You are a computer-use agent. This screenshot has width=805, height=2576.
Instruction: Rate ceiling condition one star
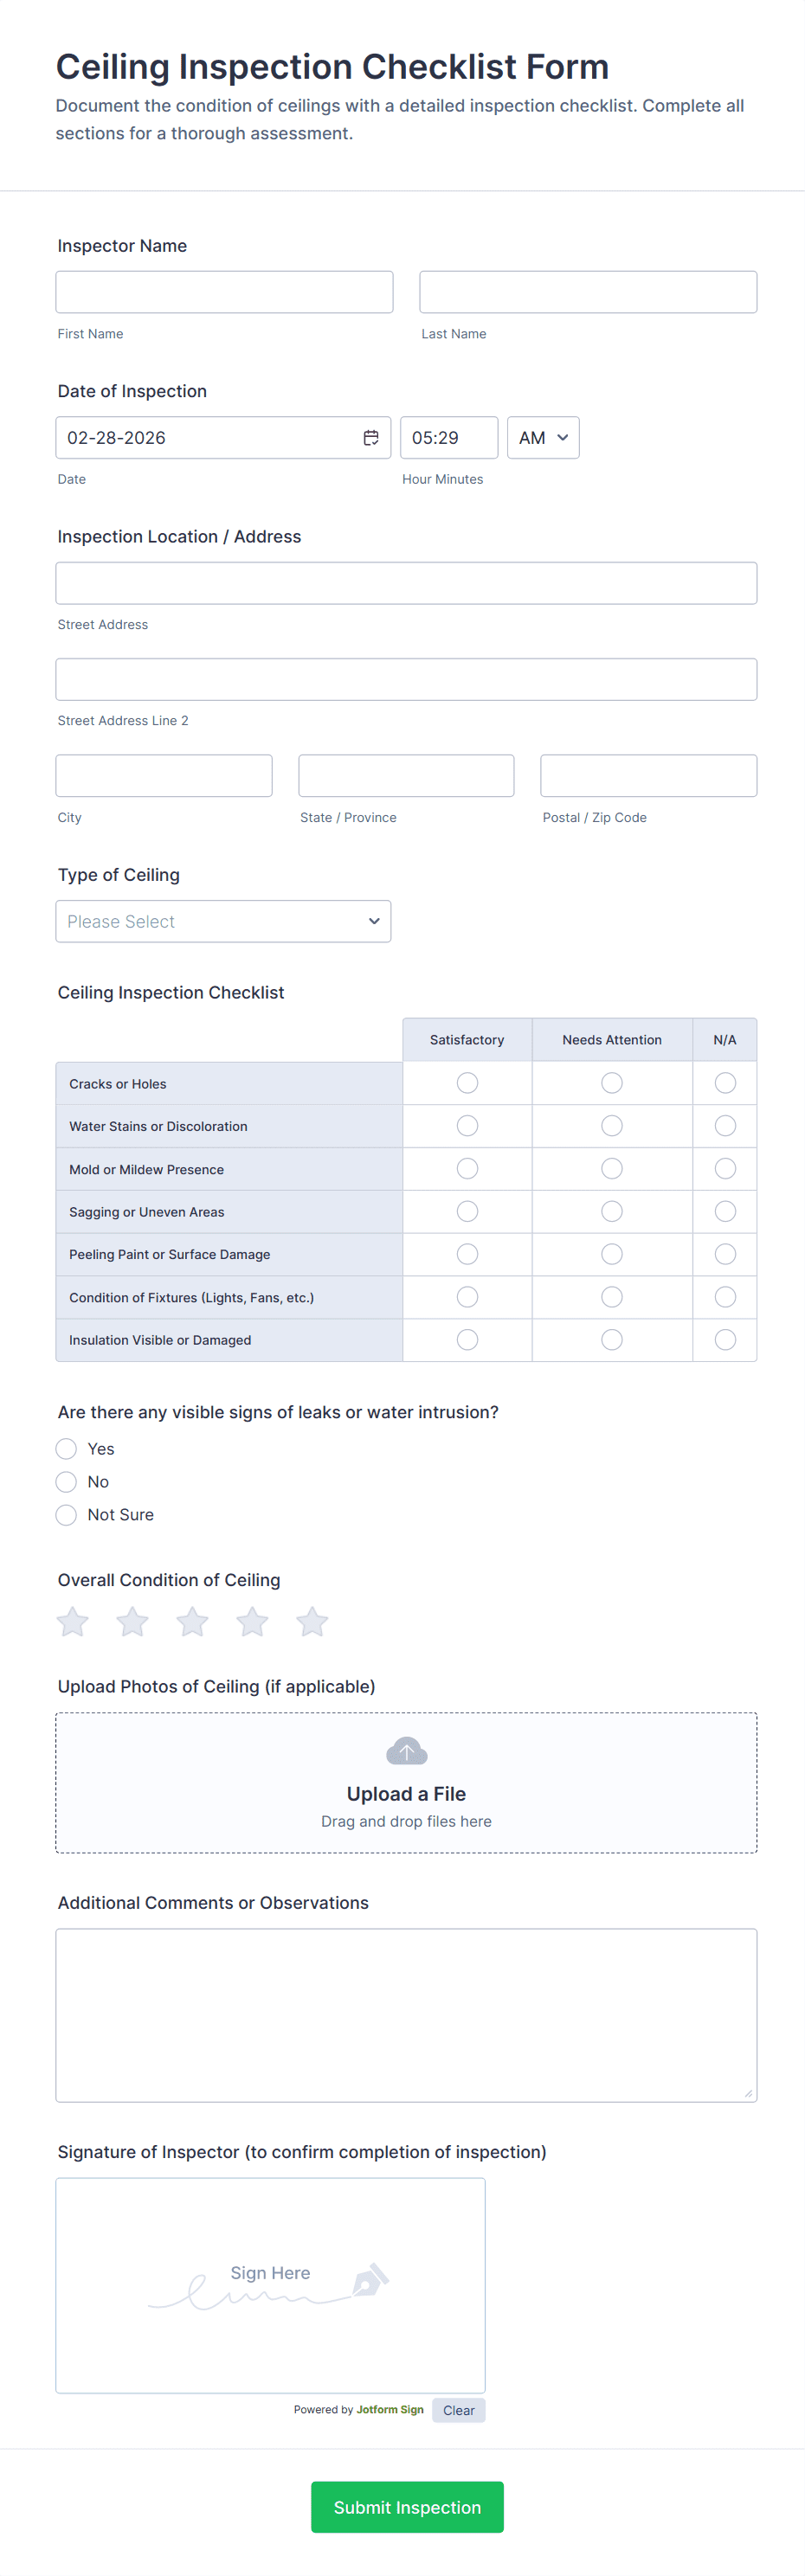click(x=72, y=1621)
